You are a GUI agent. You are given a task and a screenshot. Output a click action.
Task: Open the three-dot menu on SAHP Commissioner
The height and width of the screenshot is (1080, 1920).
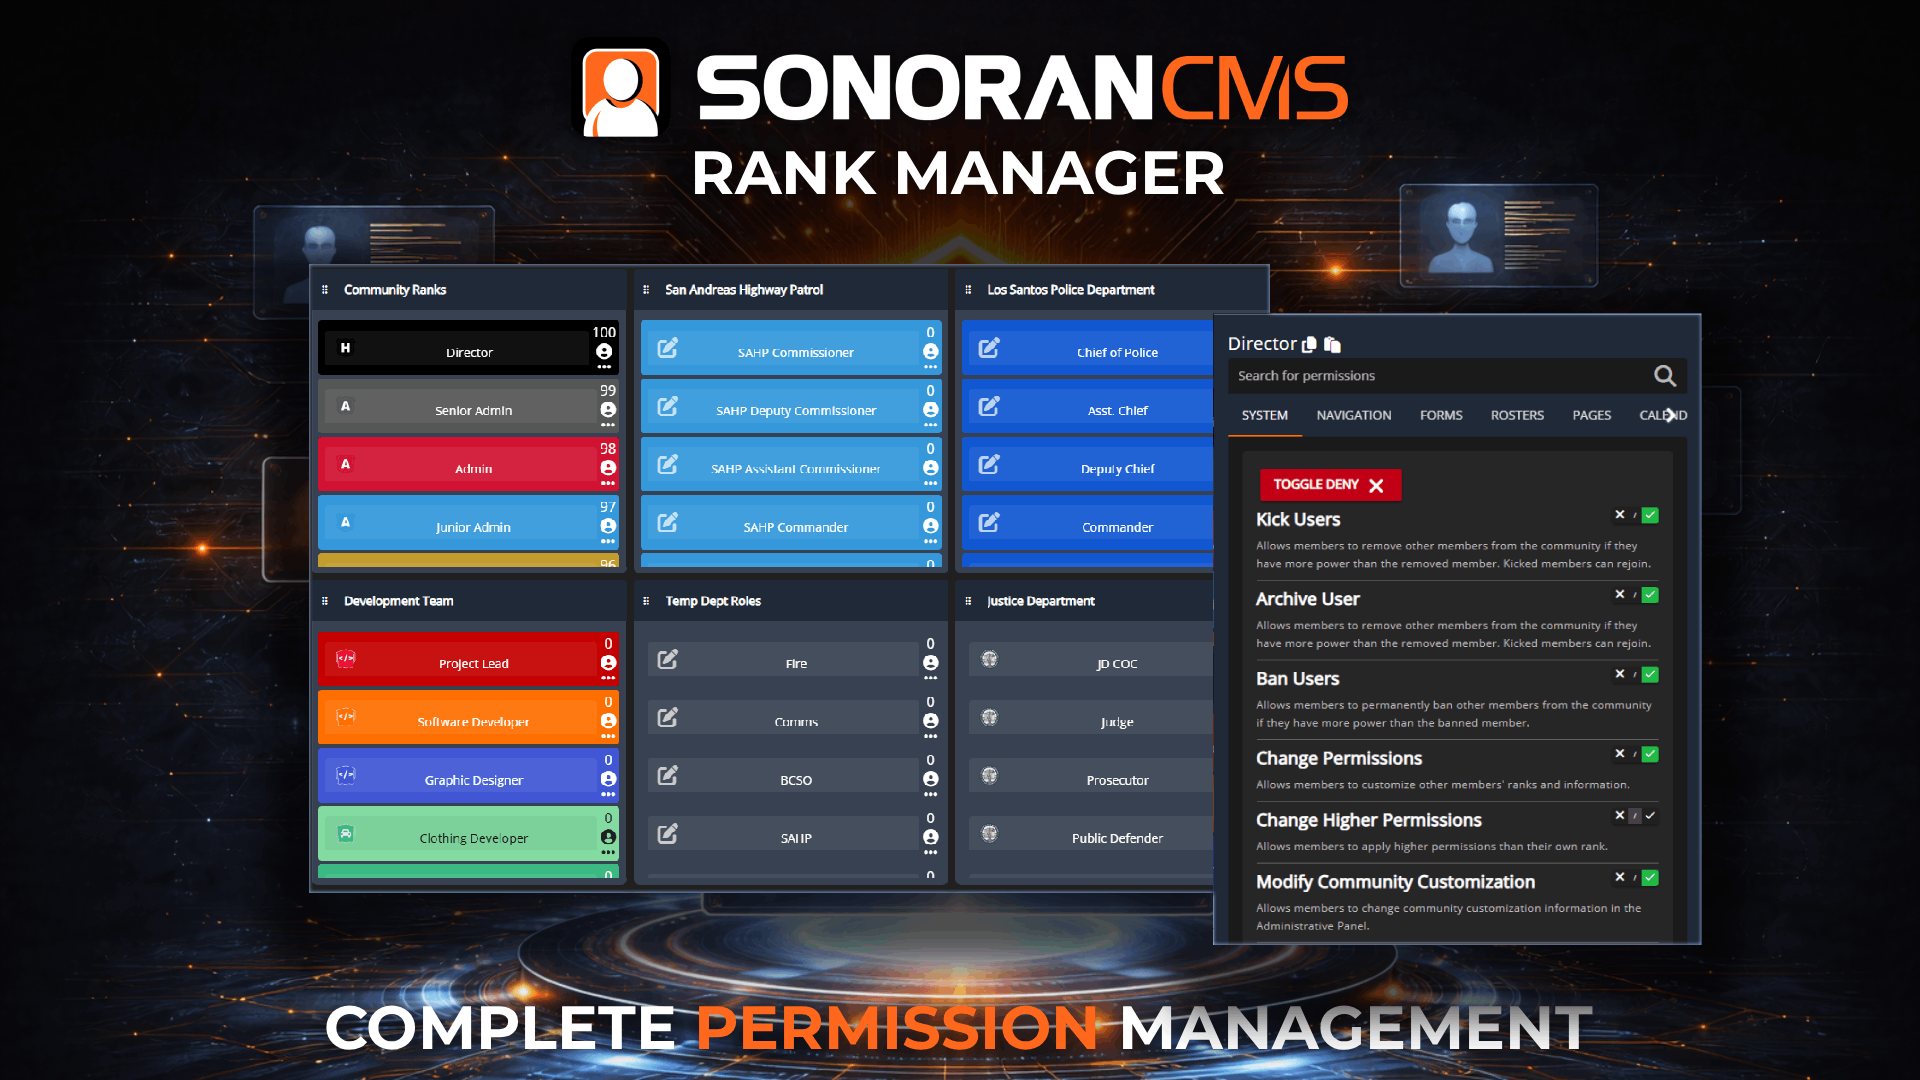(x=930, y=367)
